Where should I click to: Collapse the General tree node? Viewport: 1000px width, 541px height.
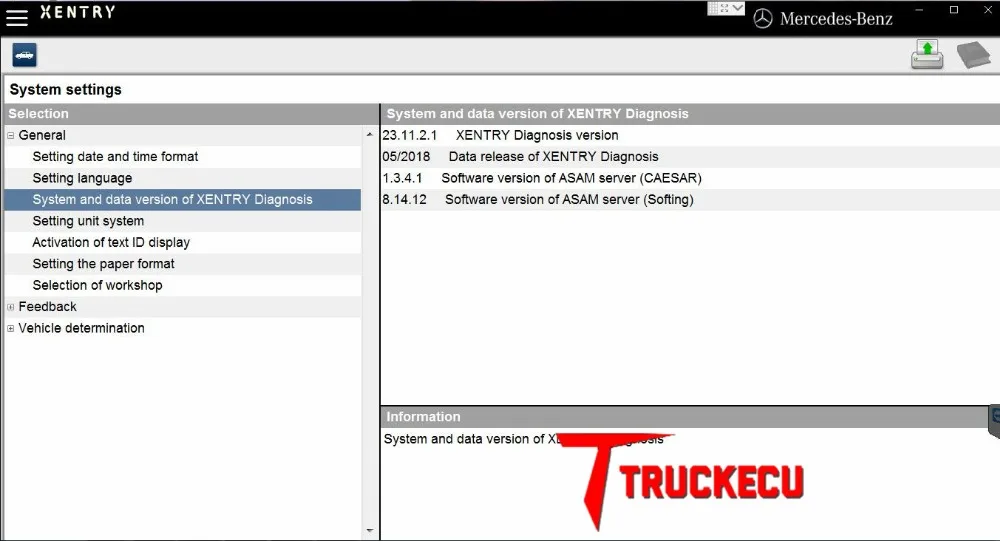pyautogui.click(x=10, y=135)
